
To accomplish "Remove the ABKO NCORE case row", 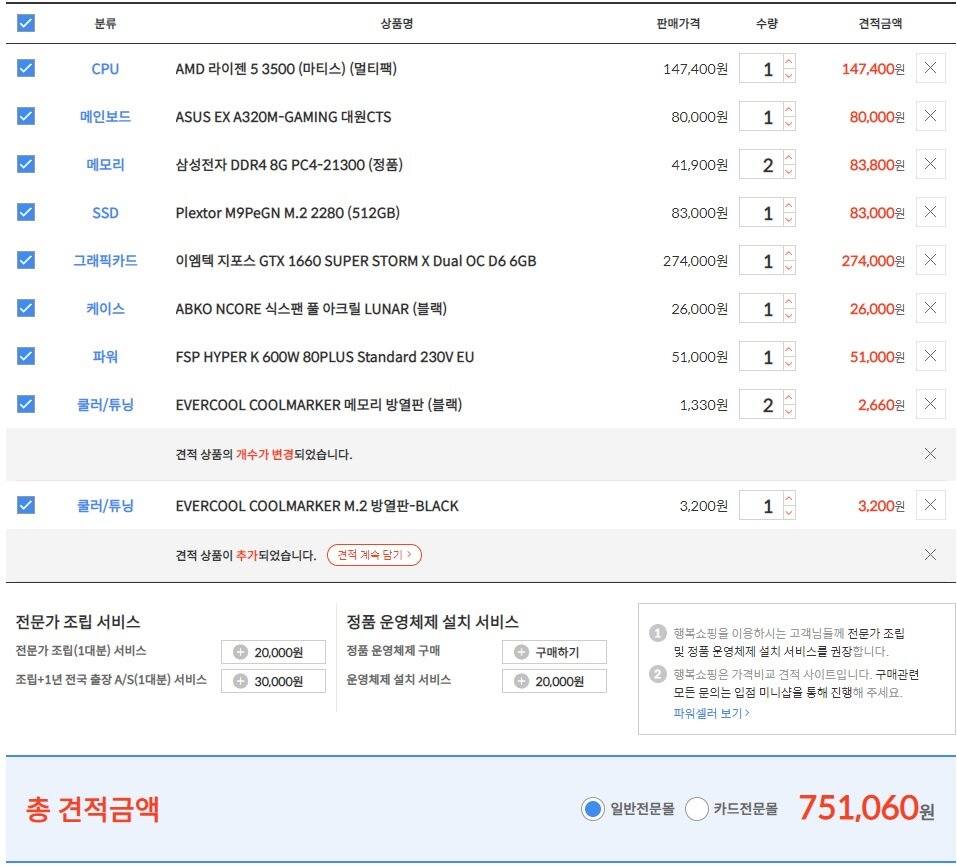I will coord(930,308).
